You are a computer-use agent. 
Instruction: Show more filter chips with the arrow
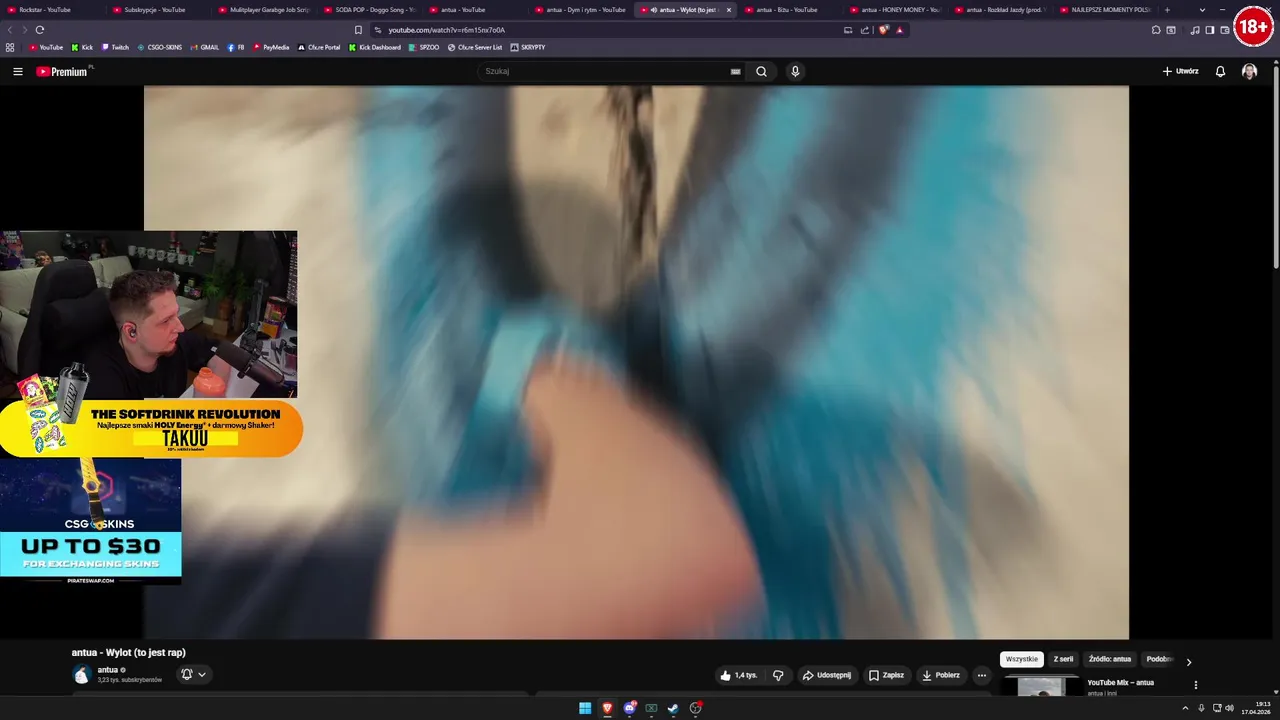coord(1188,661)
